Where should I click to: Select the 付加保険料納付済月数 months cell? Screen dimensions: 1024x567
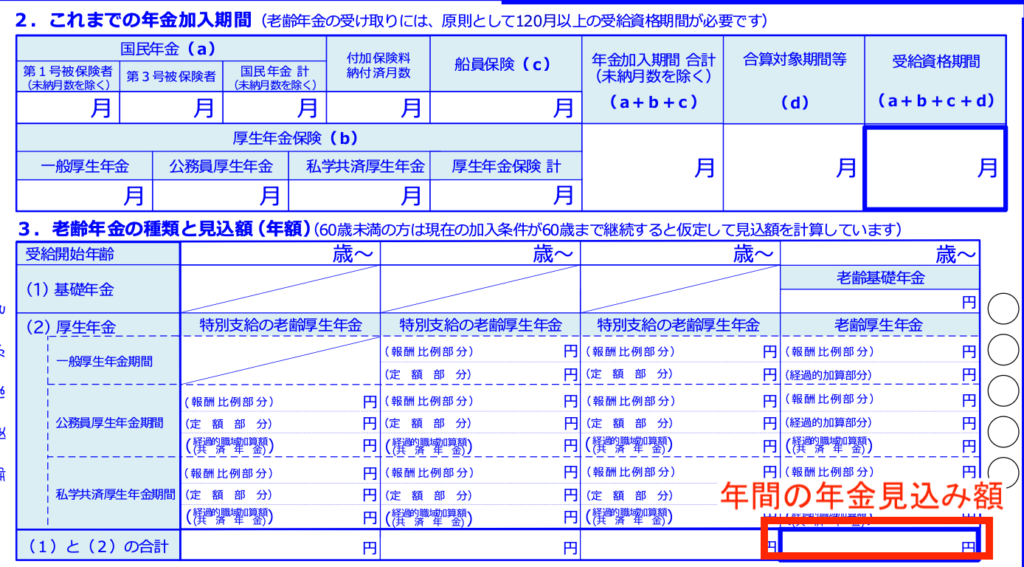pos(379,108)
